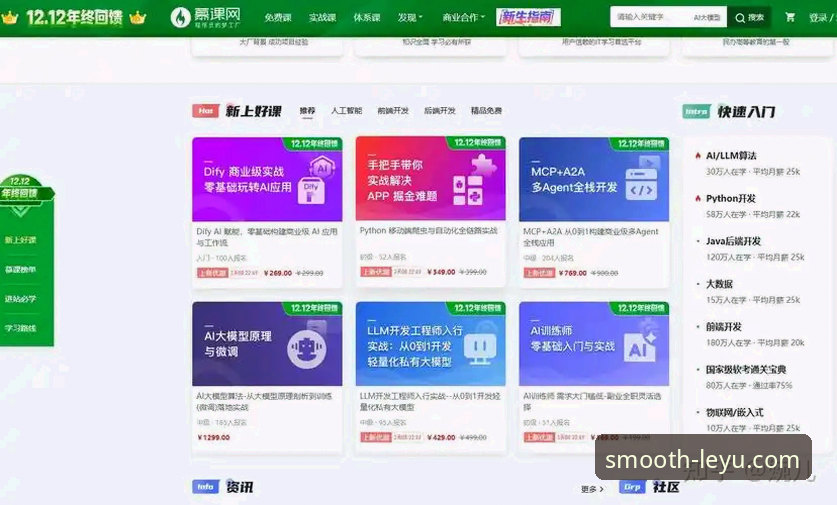
Task: Click the Grp badge beside 社区
Action: click(x=633, y=487)
